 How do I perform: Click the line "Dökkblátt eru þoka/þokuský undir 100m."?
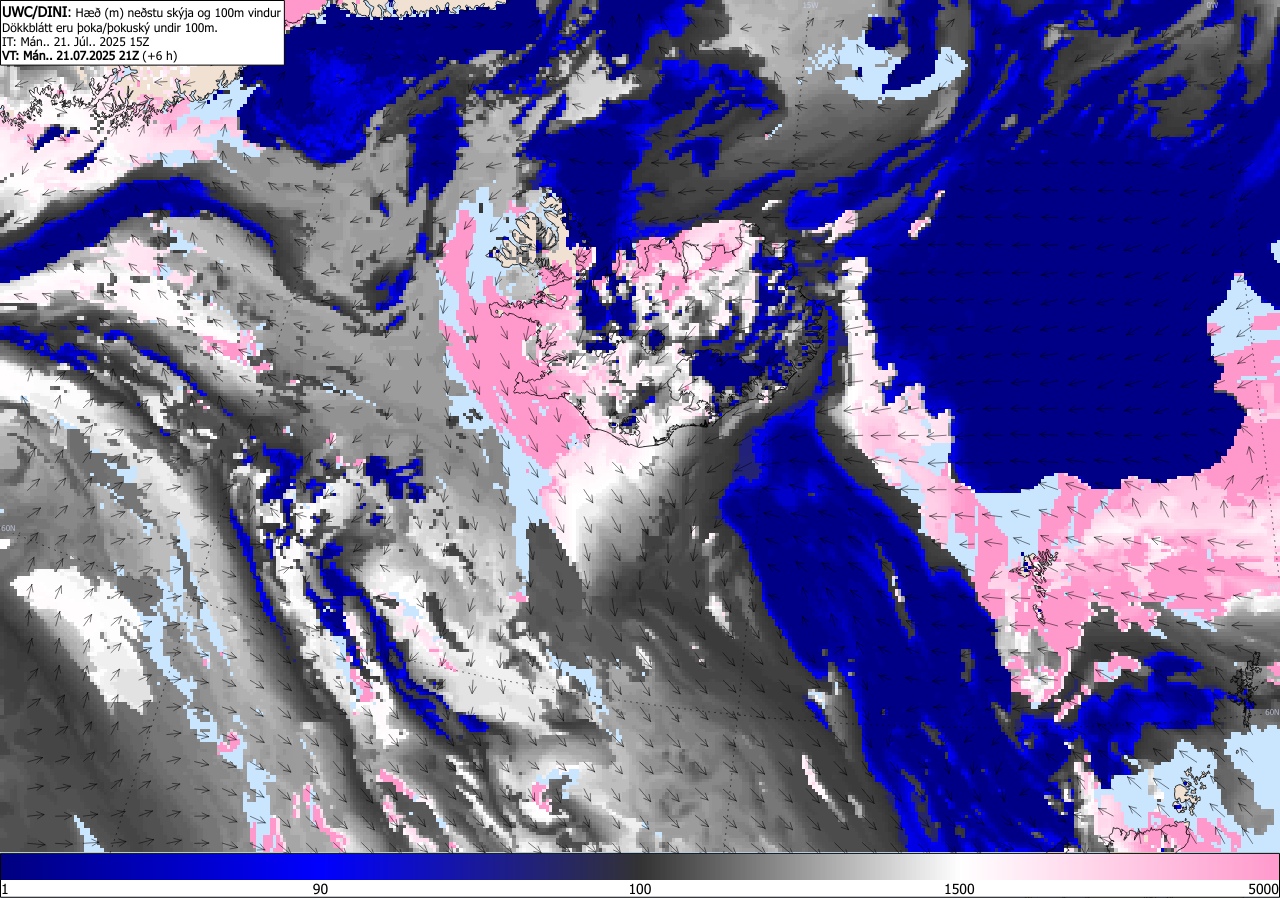(x=110, y=27)
